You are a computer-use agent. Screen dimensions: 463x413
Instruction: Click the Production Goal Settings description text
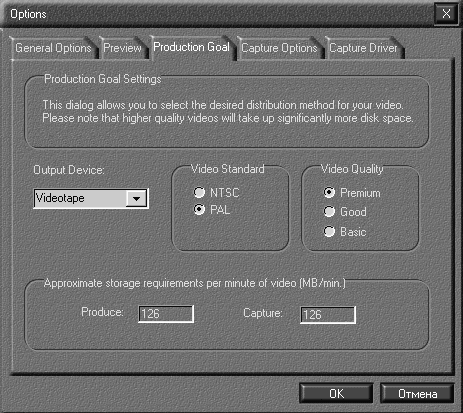pyautogui.click(x=228, y=112)
